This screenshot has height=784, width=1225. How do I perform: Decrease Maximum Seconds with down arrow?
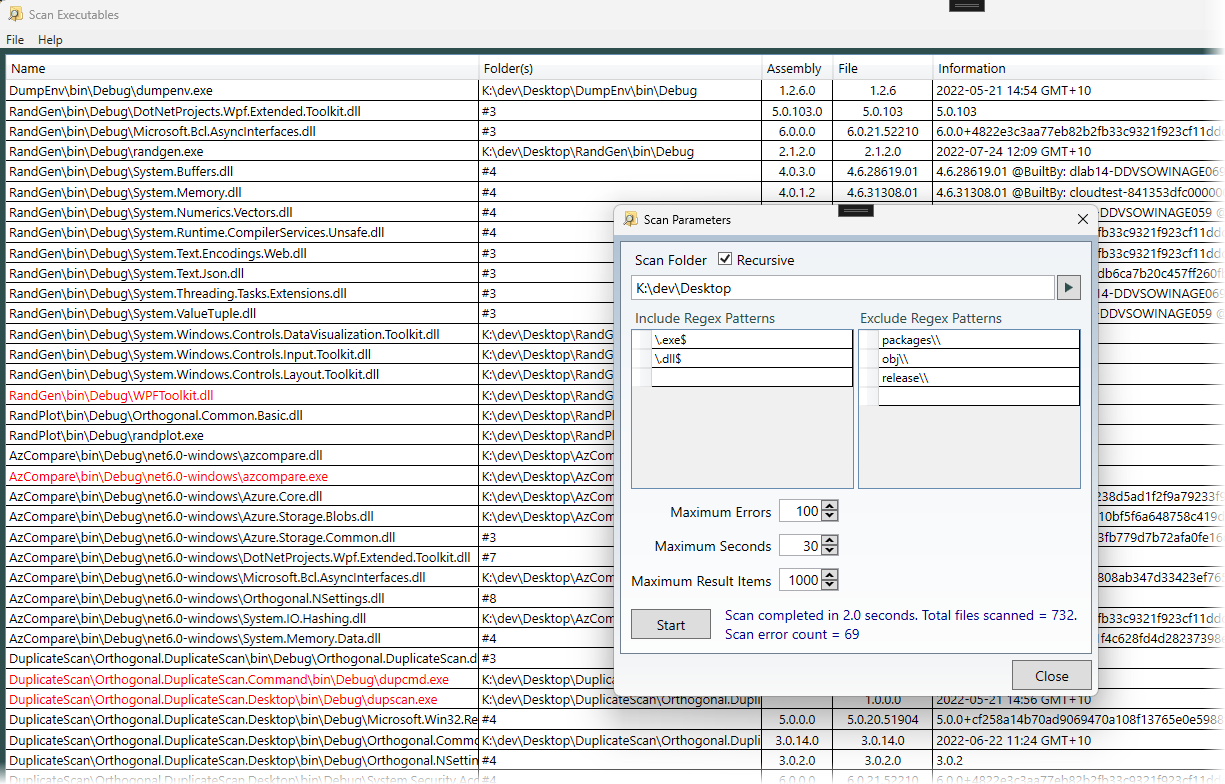tap(830, 550)
